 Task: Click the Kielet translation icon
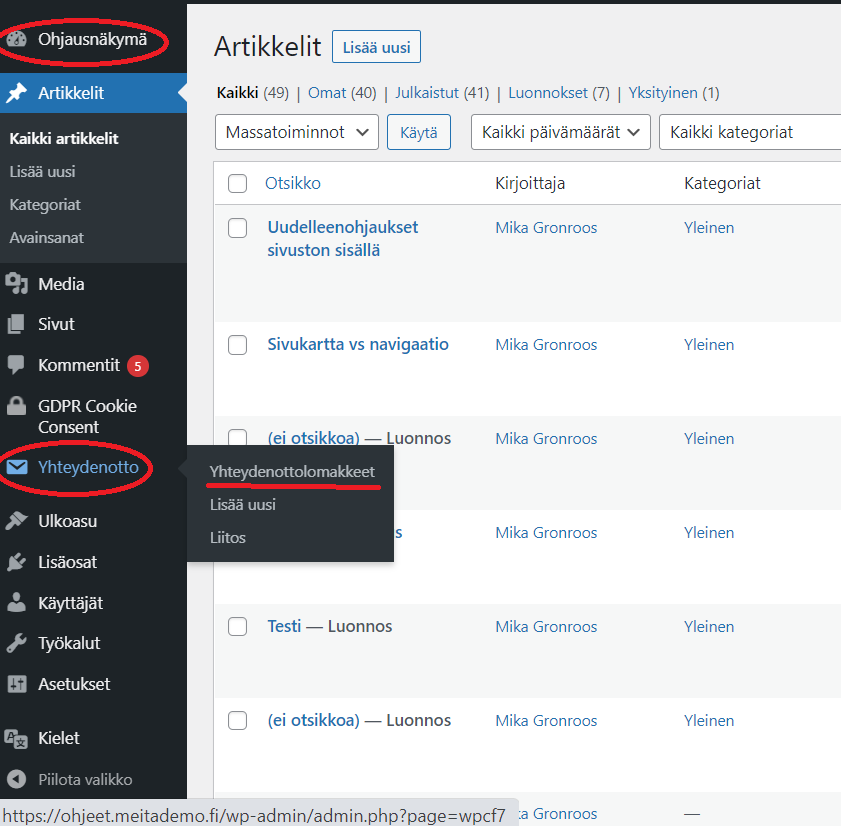pos(16,739)
